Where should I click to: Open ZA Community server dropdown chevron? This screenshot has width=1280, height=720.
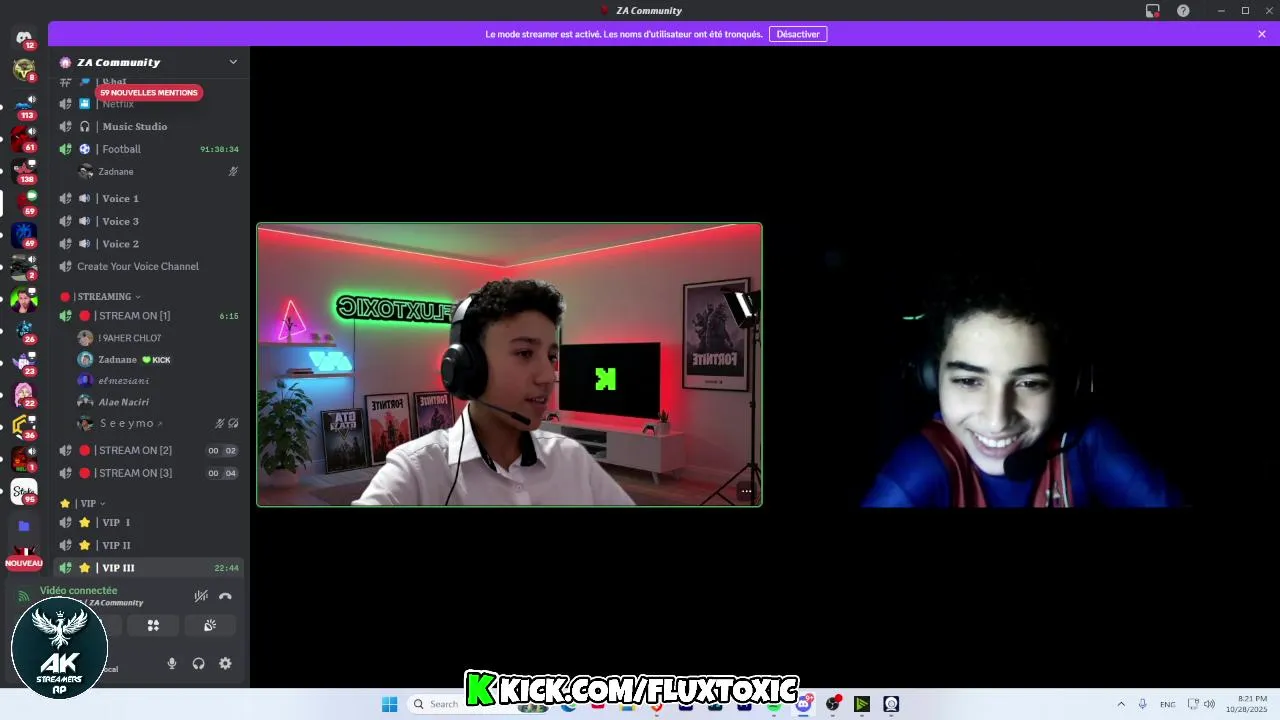click(x=233, y=62)
